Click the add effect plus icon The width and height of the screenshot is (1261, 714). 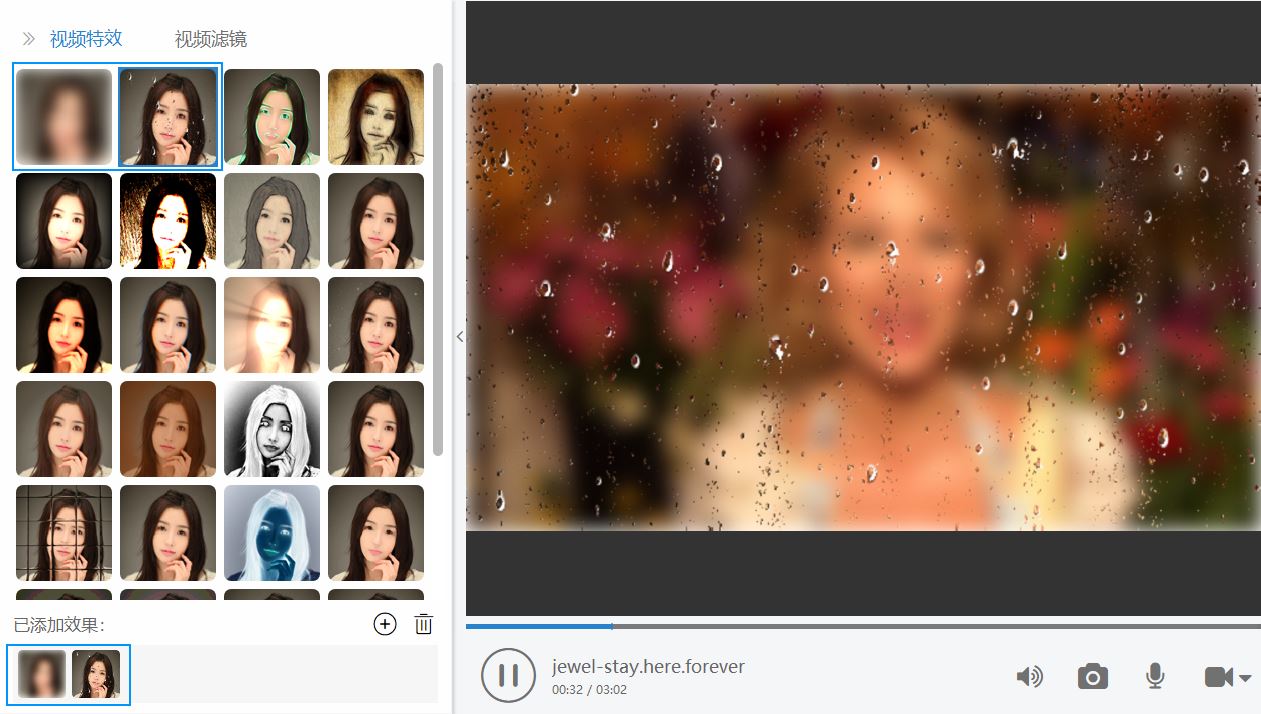click(385, 624)
